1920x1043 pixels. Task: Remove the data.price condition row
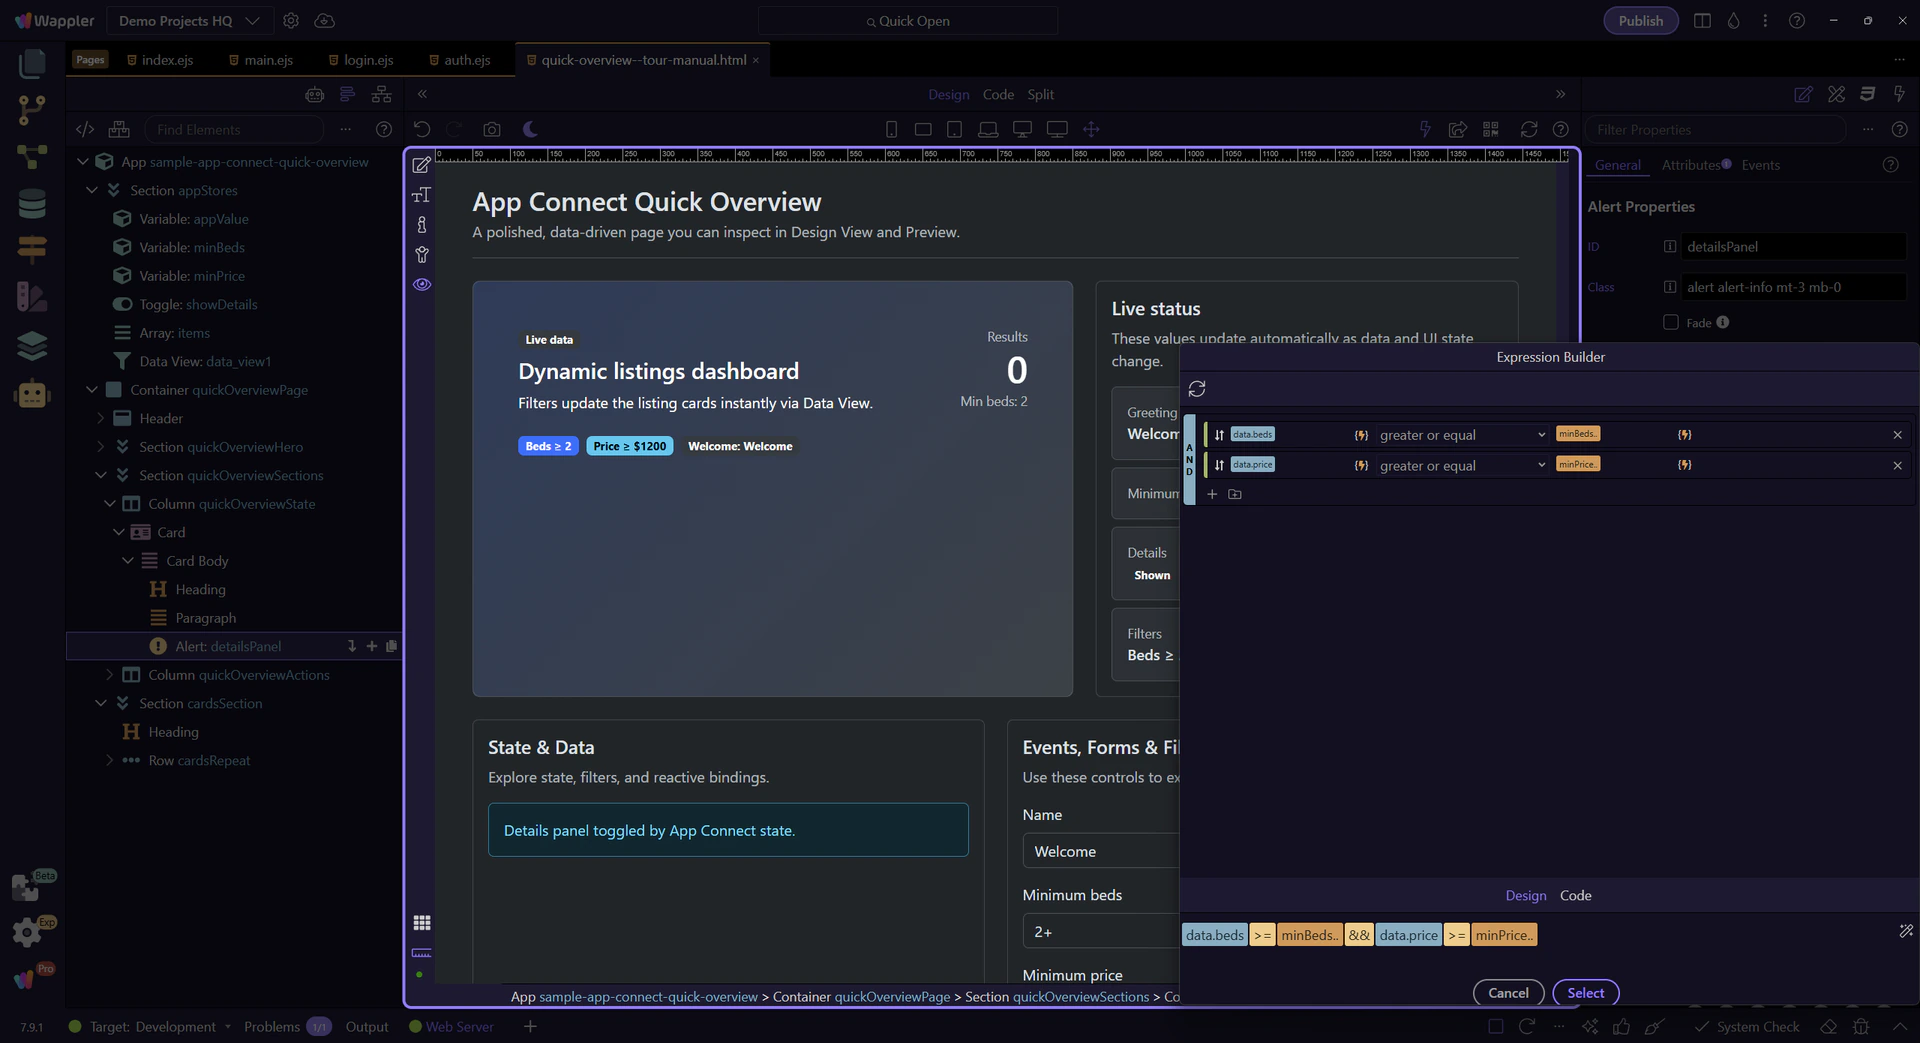click(1897, 465)
